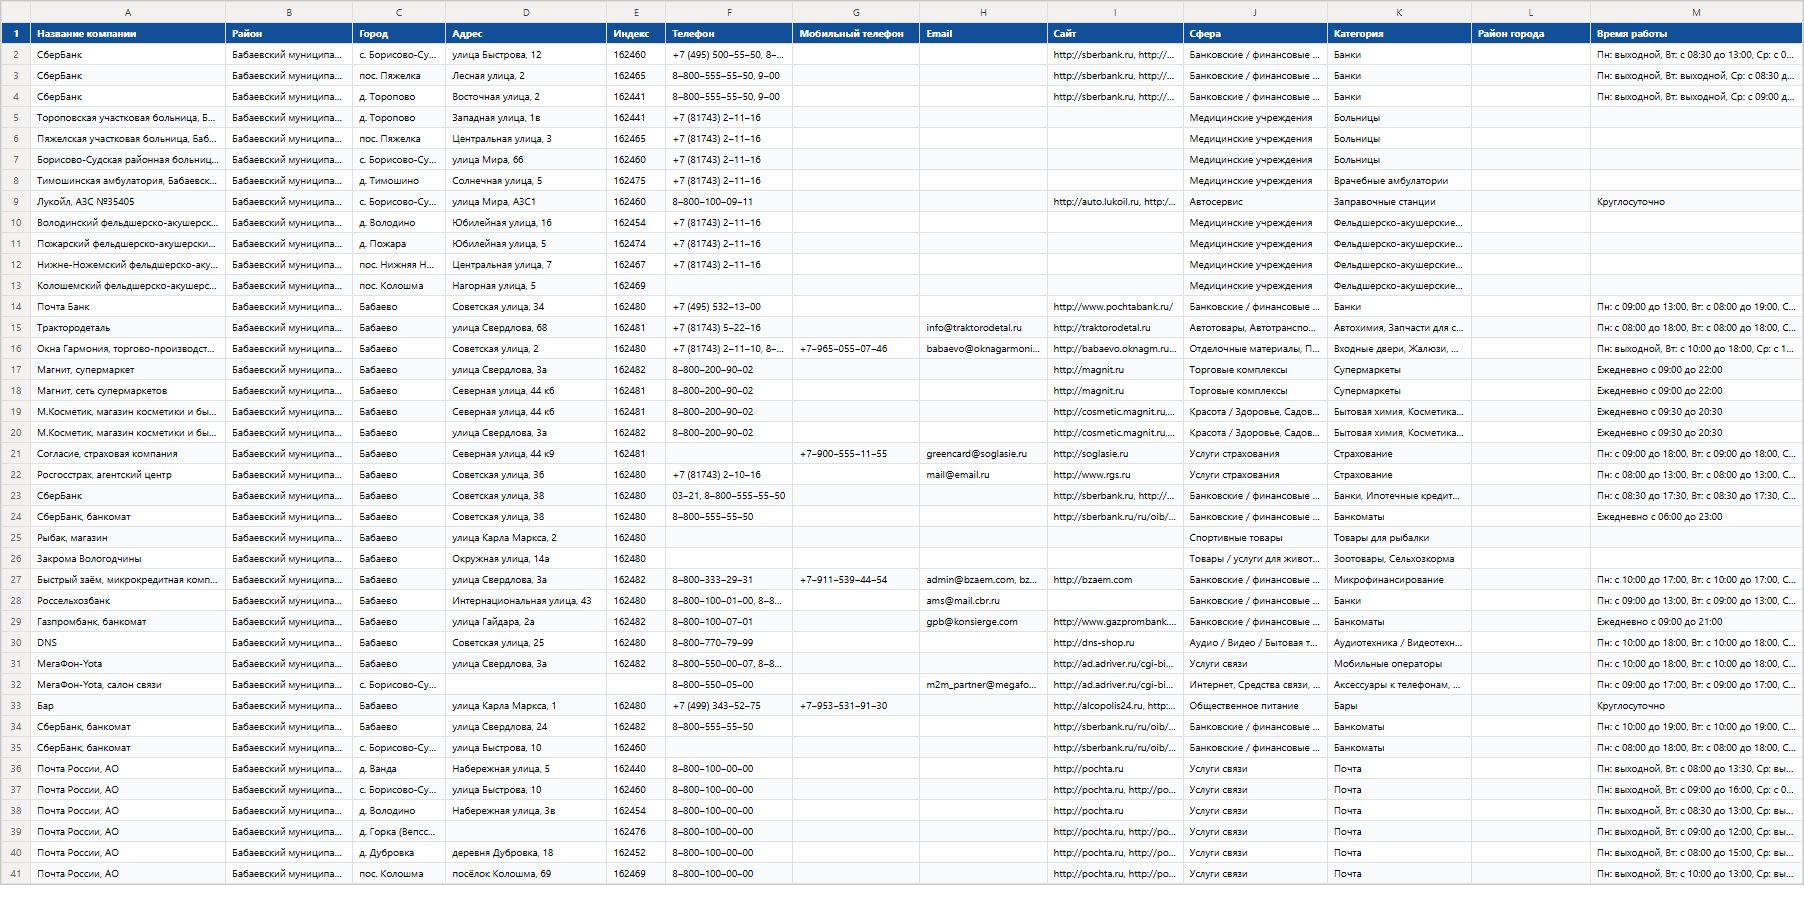The image size is (1804, 902).
Task: Select column M header letter
Action: click(x=1696, y=12)
